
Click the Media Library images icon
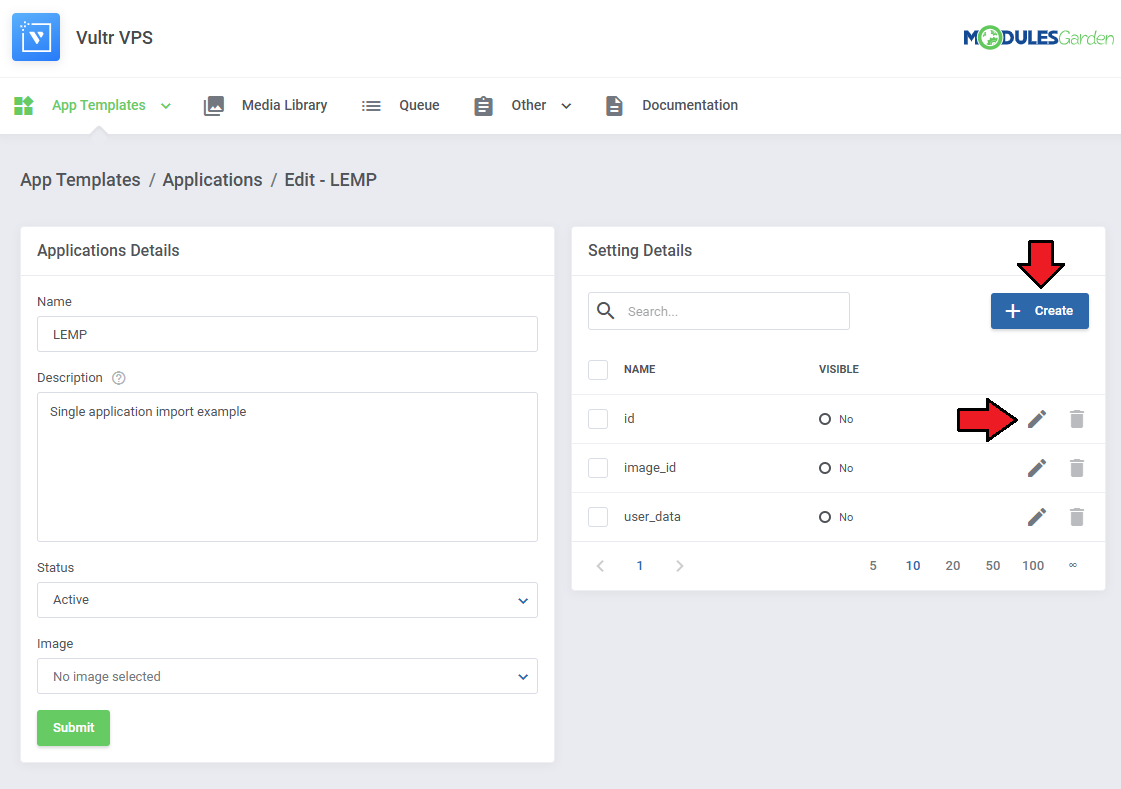(214, 106)
